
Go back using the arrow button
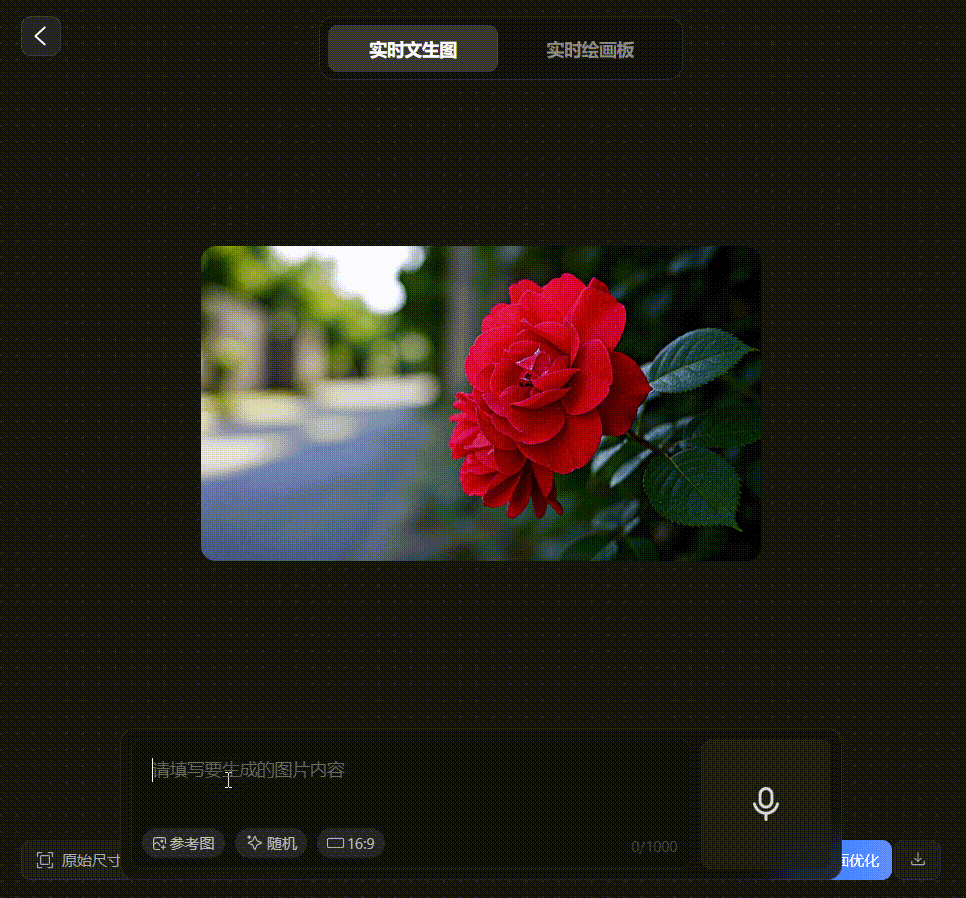41,36
